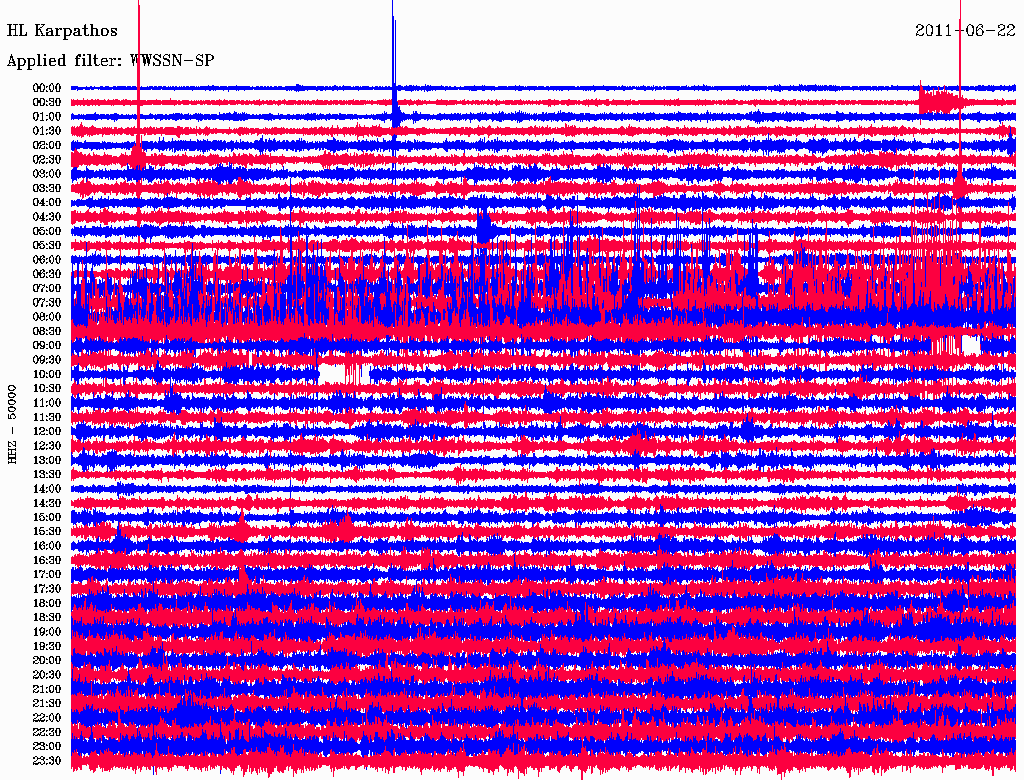
Task: Select the 22:30 time label
Action: pos(47,732)
